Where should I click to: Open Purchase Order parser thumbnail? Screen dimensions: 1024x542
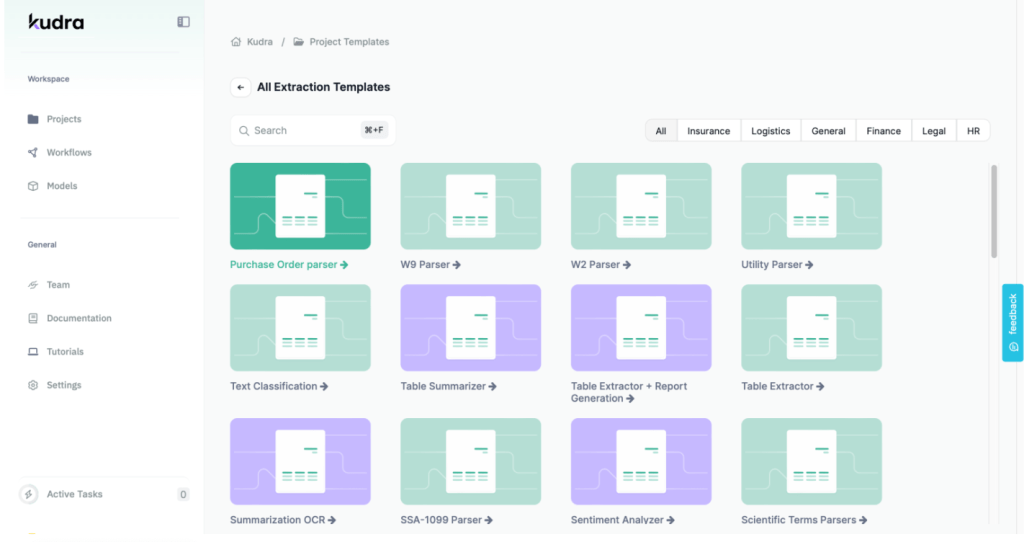(x=300, y=206)
